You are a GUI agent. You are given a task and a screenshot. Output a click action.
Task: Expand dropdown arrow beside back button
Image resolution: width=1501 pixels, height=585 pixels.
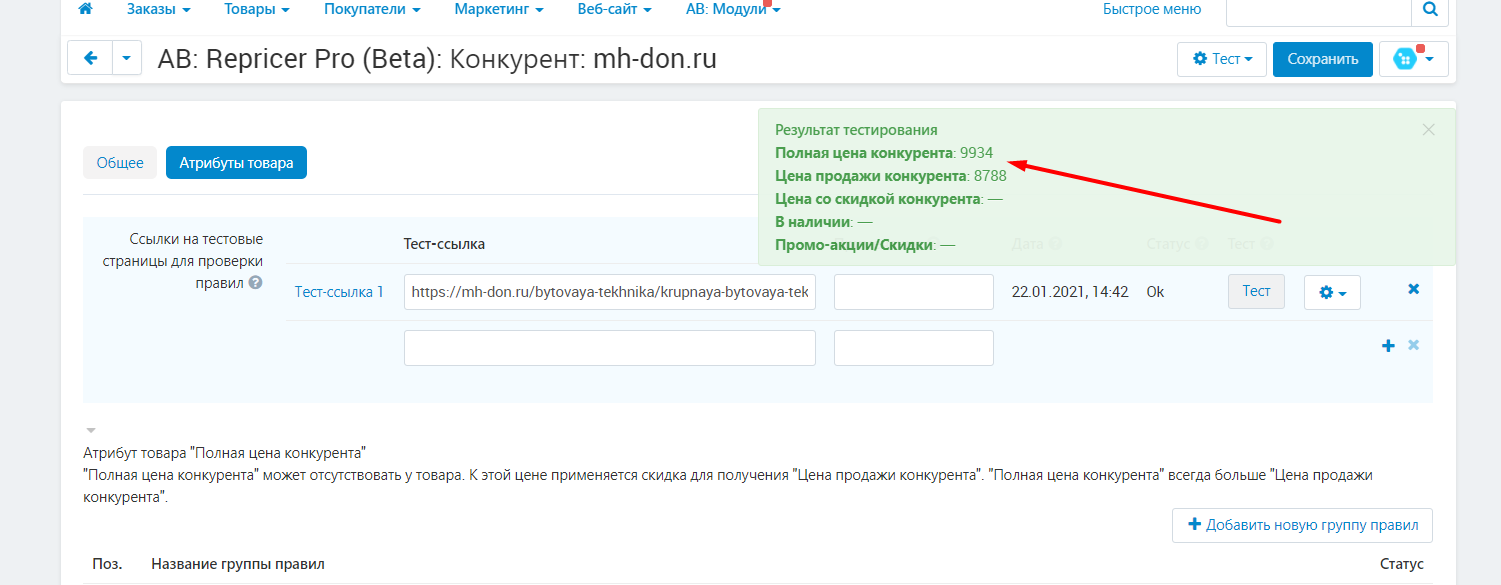[127, 58]
